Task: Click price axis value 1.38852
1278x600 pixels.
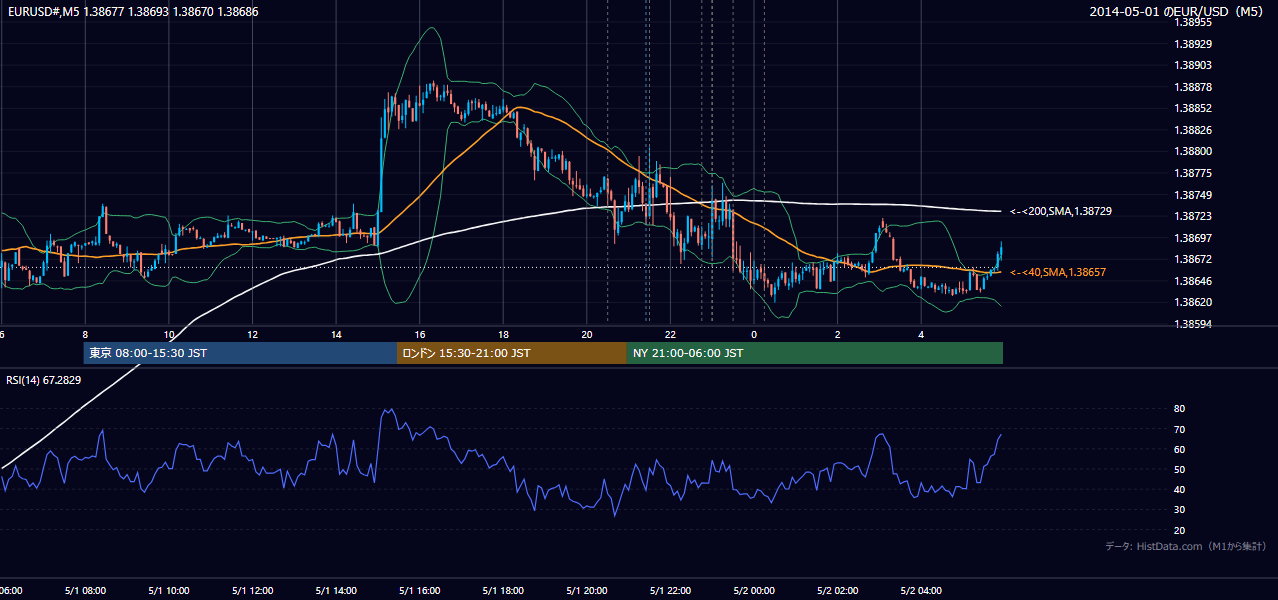Action: (1193, 108)
